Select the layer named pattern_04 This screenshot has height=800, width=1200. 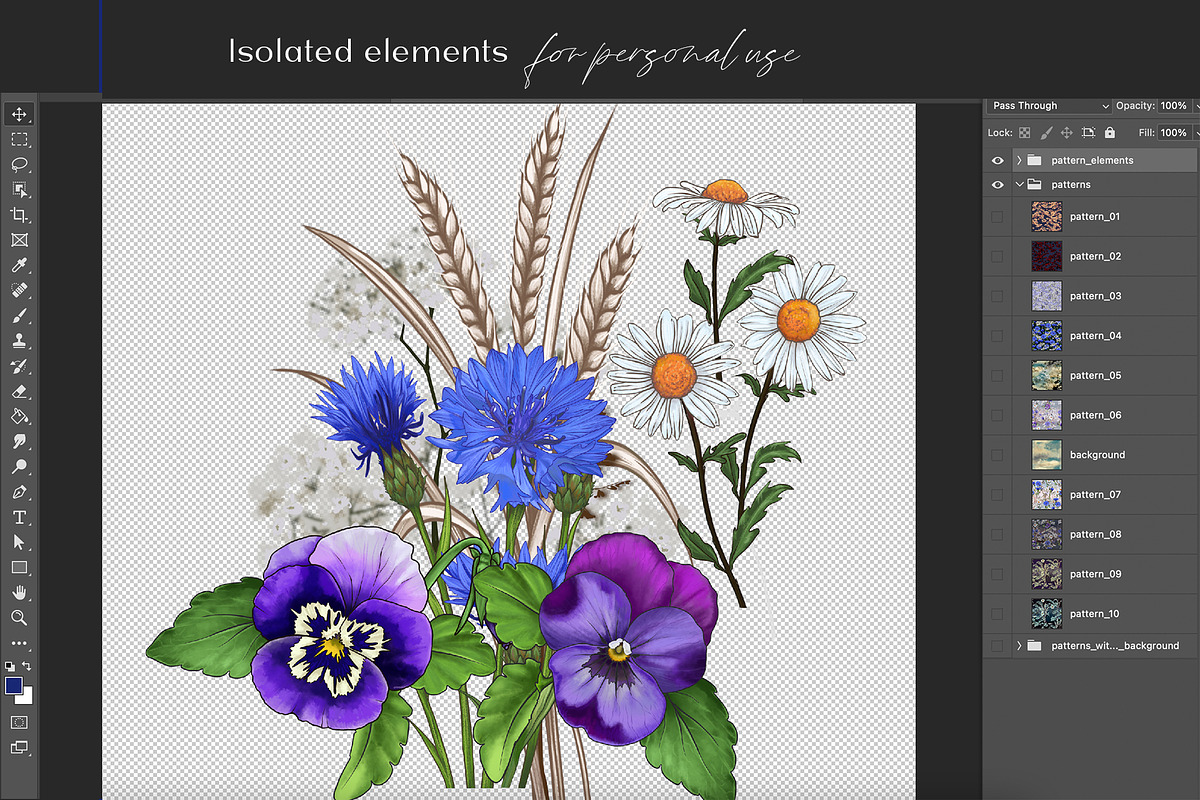click(1095, 336)
